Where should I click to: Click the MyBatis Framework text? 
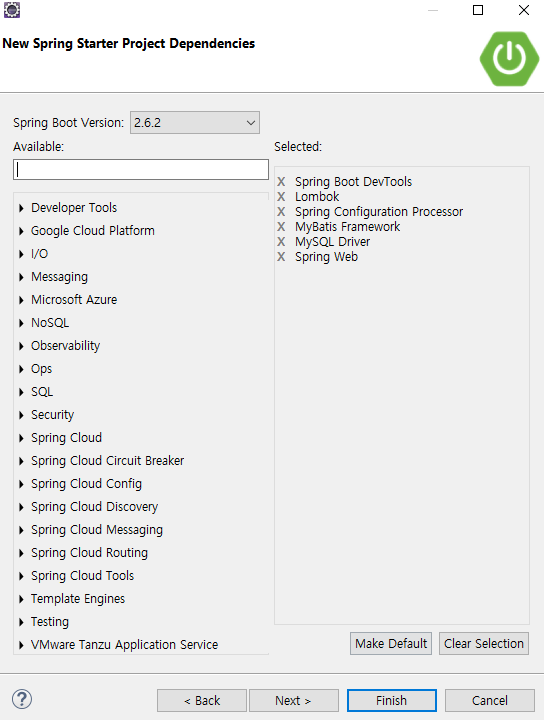[x=348, y=227]
